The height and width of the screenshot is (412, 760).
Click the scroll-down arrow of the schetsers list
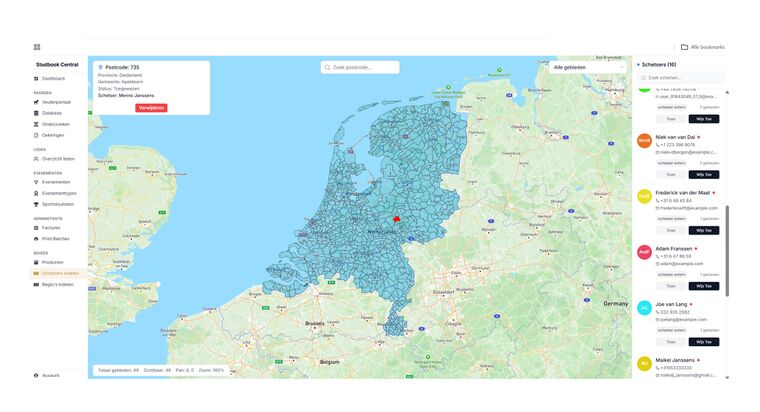coord(727,377)
